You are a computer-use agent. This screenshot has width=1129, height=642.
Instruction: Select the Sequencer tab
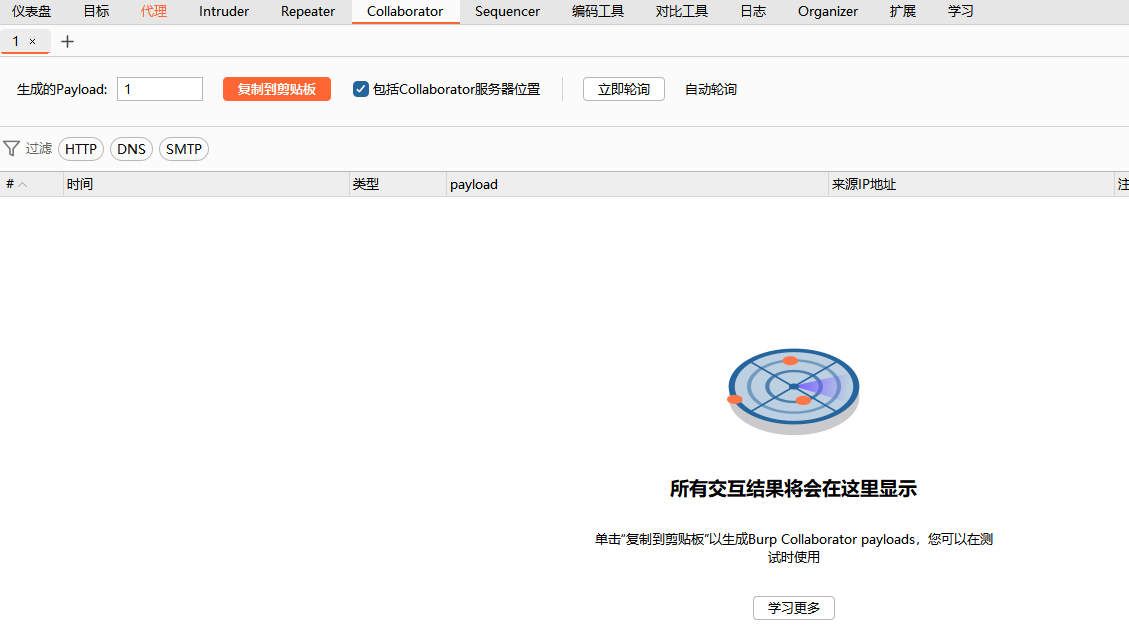[x=507, y=12]
